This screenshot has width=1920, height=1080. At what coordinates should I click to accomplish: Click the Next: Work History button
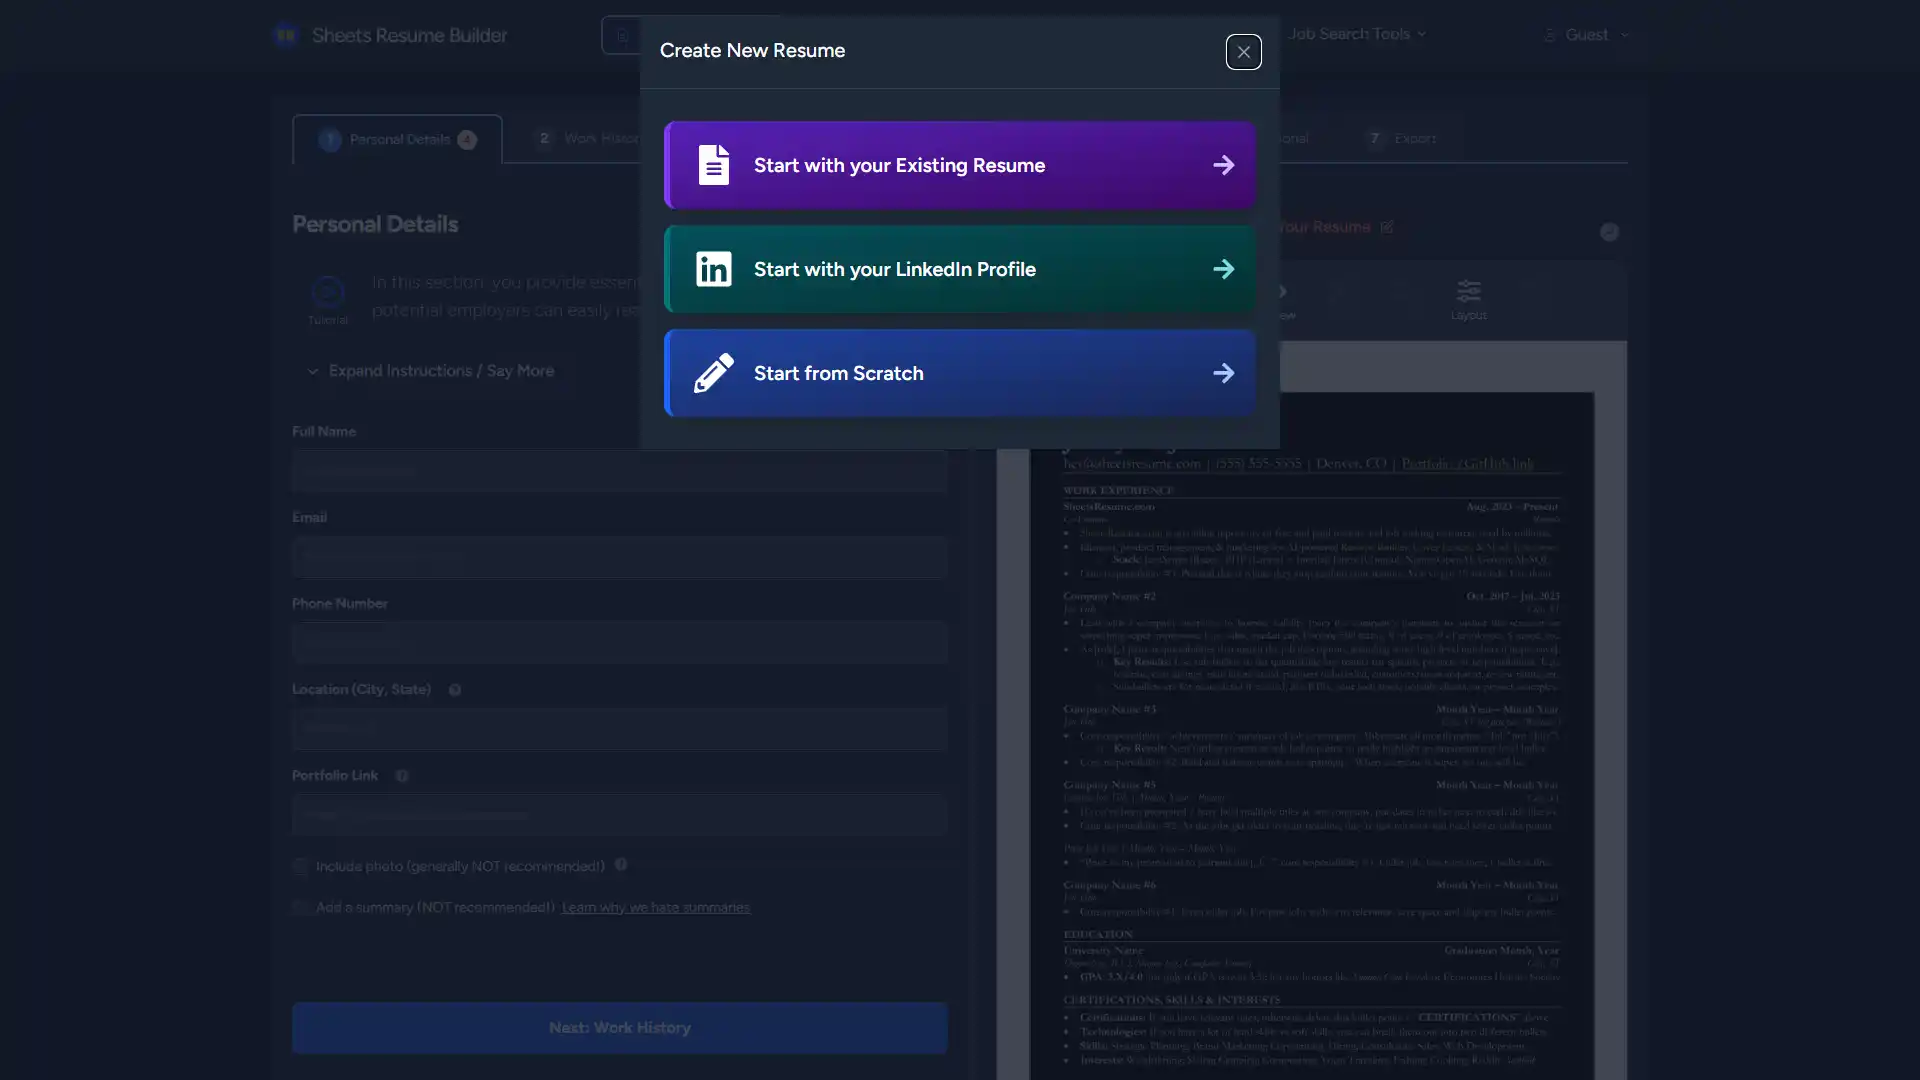619,1028
